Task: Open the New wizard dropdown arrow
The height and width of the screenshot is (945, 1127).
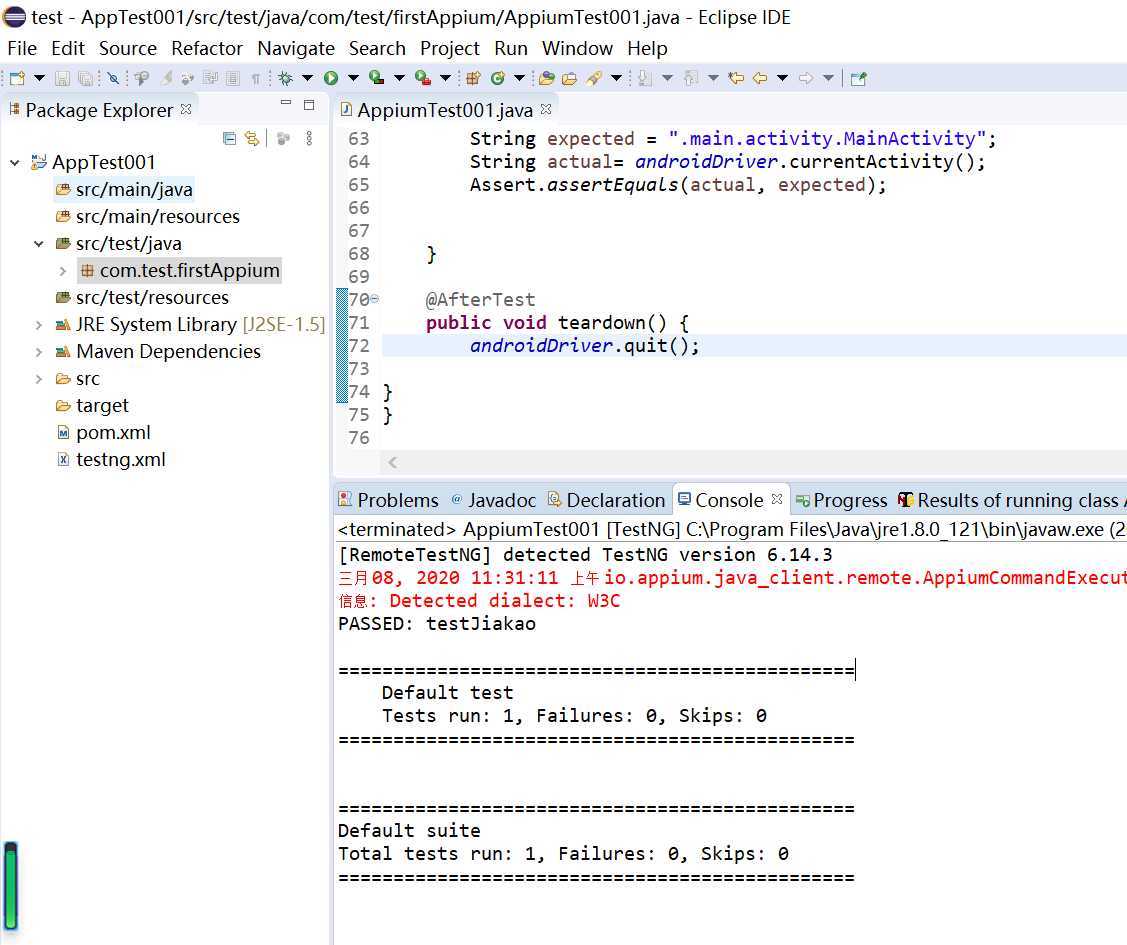Action: 40,78
